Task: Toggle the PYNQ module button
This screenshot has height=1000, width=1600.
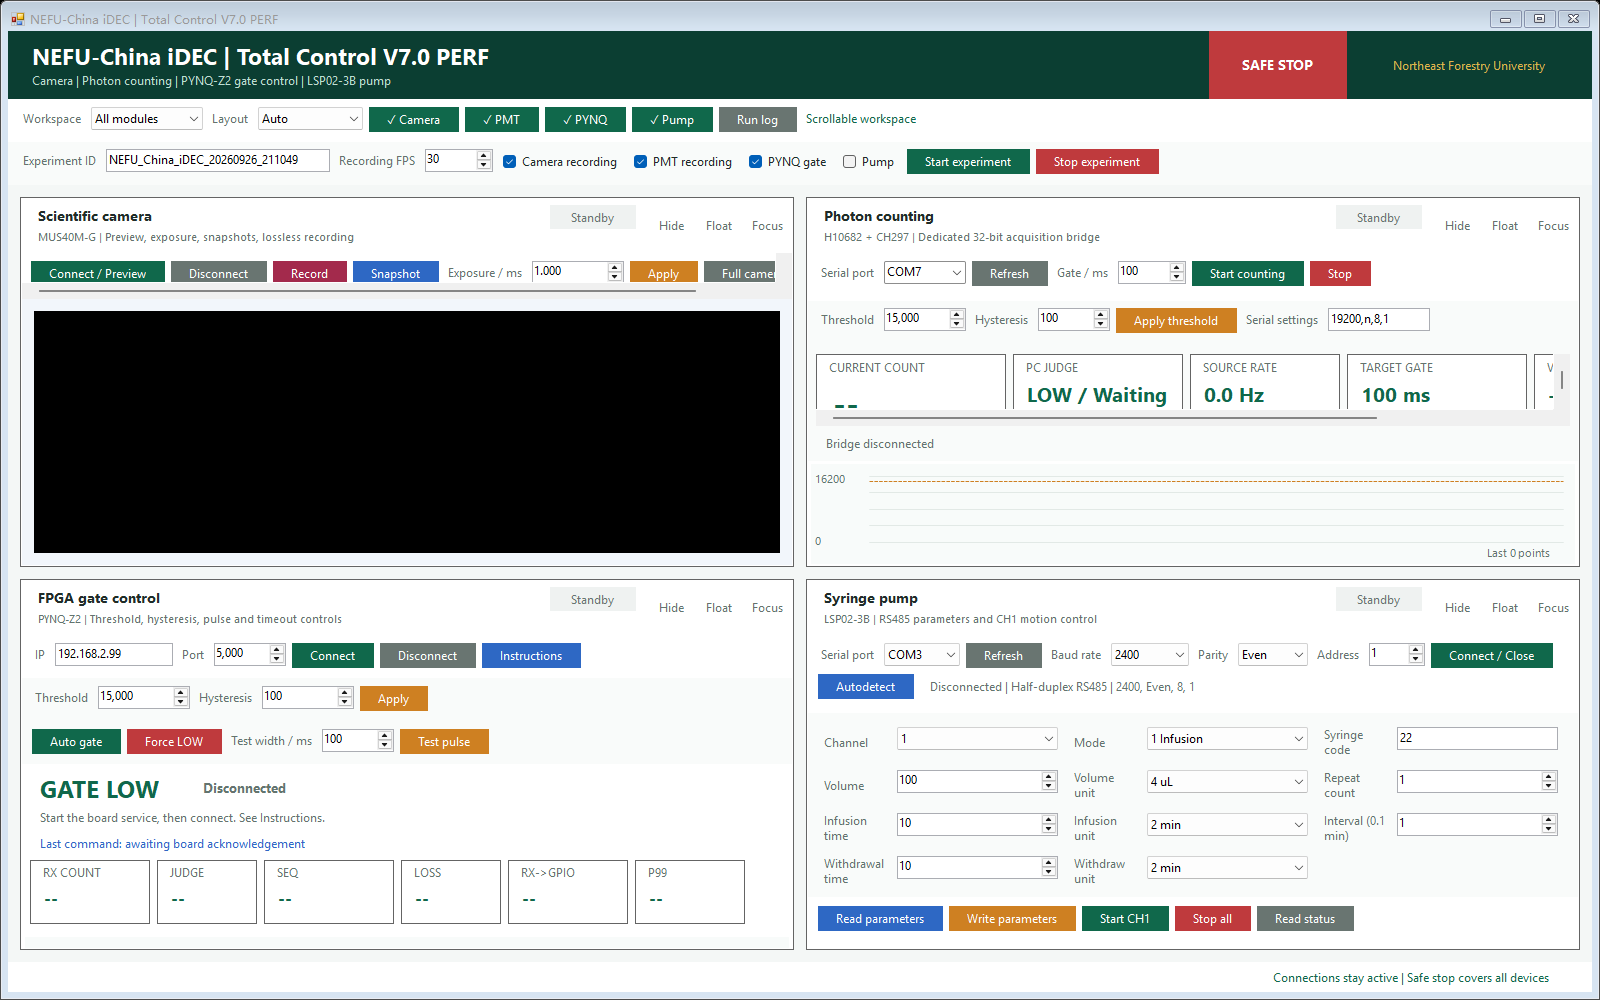Action: click(x=586, y=120)
